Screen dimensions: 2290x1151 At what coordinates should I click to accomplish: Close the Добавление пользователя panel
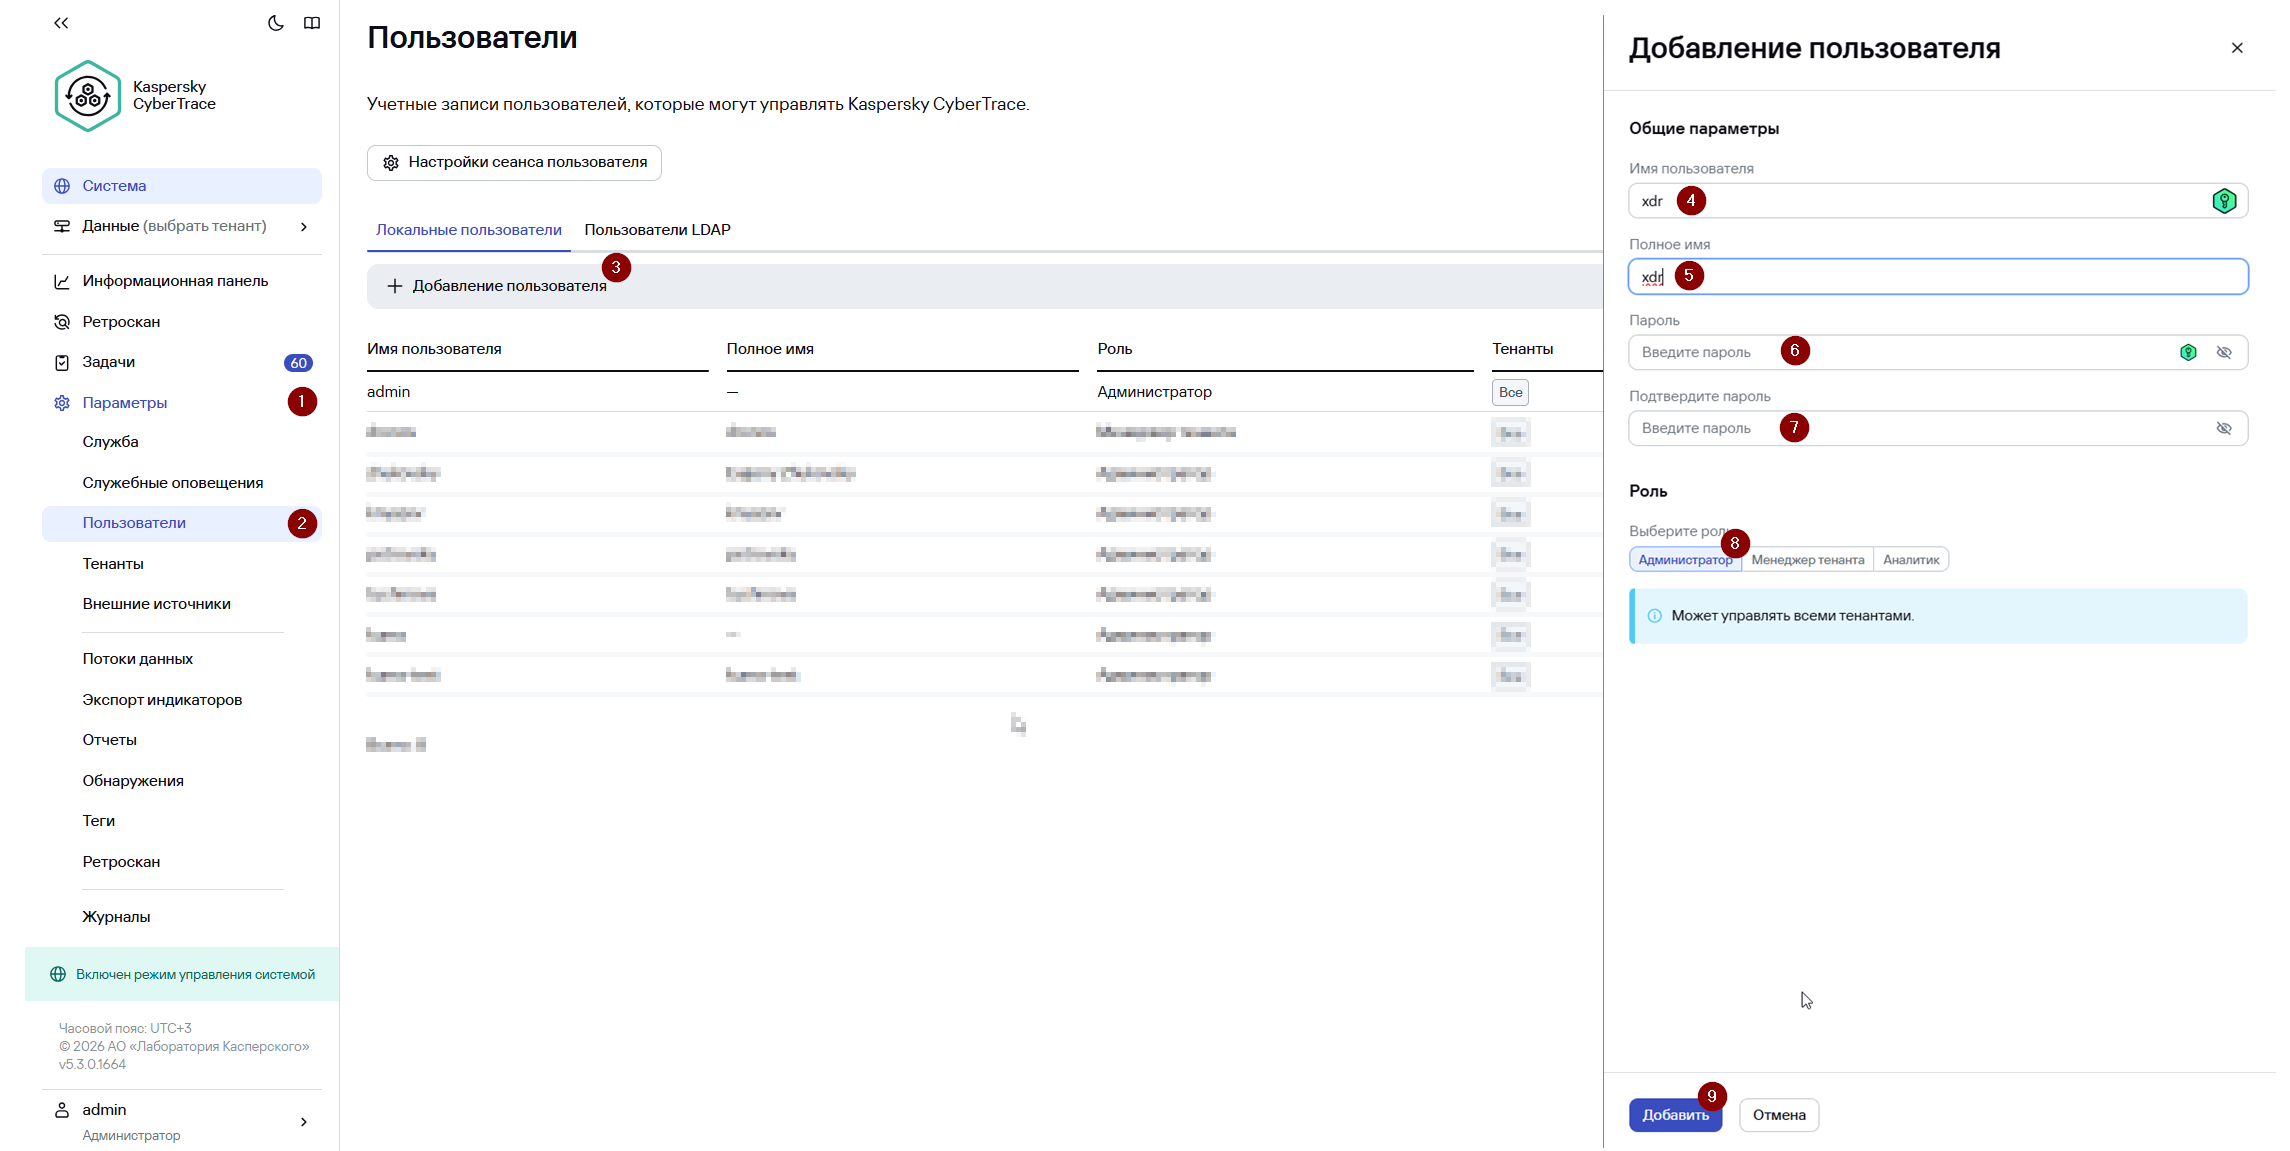2237,48
